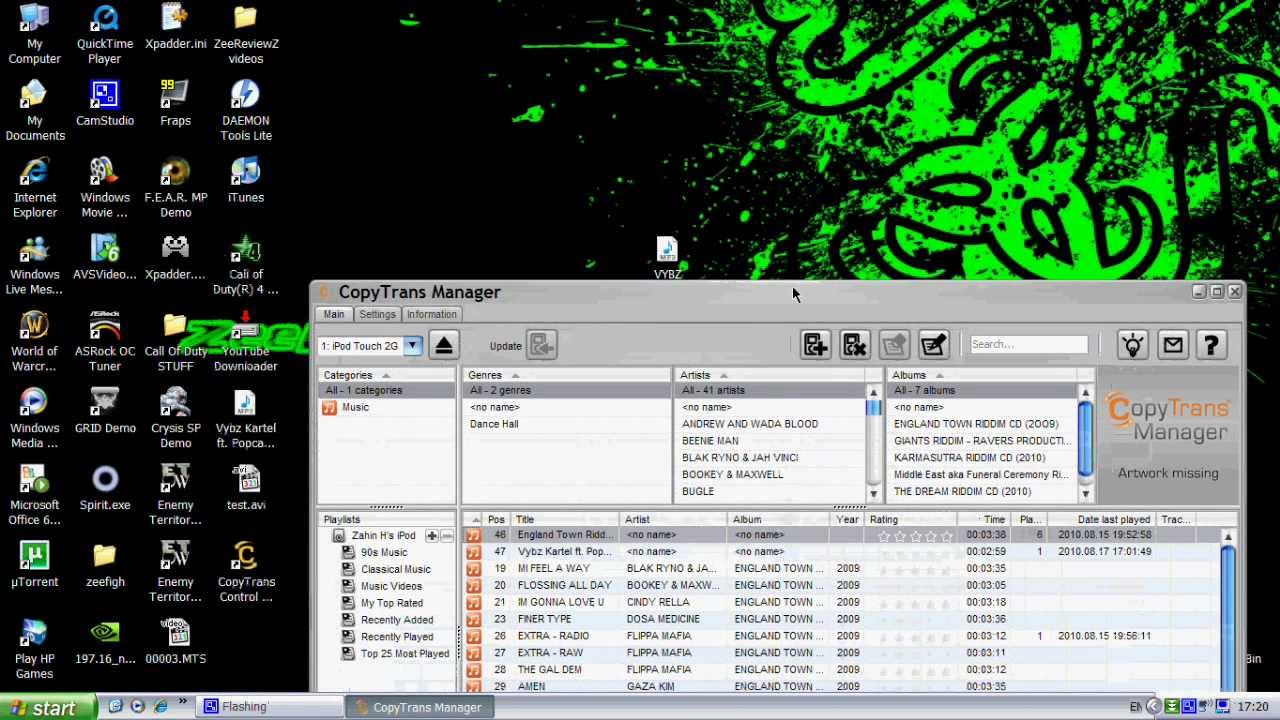The width and height of the screenshot is (1280, 720).
Task: Sort the track list by Year column
Action: (x=847, y=520)
